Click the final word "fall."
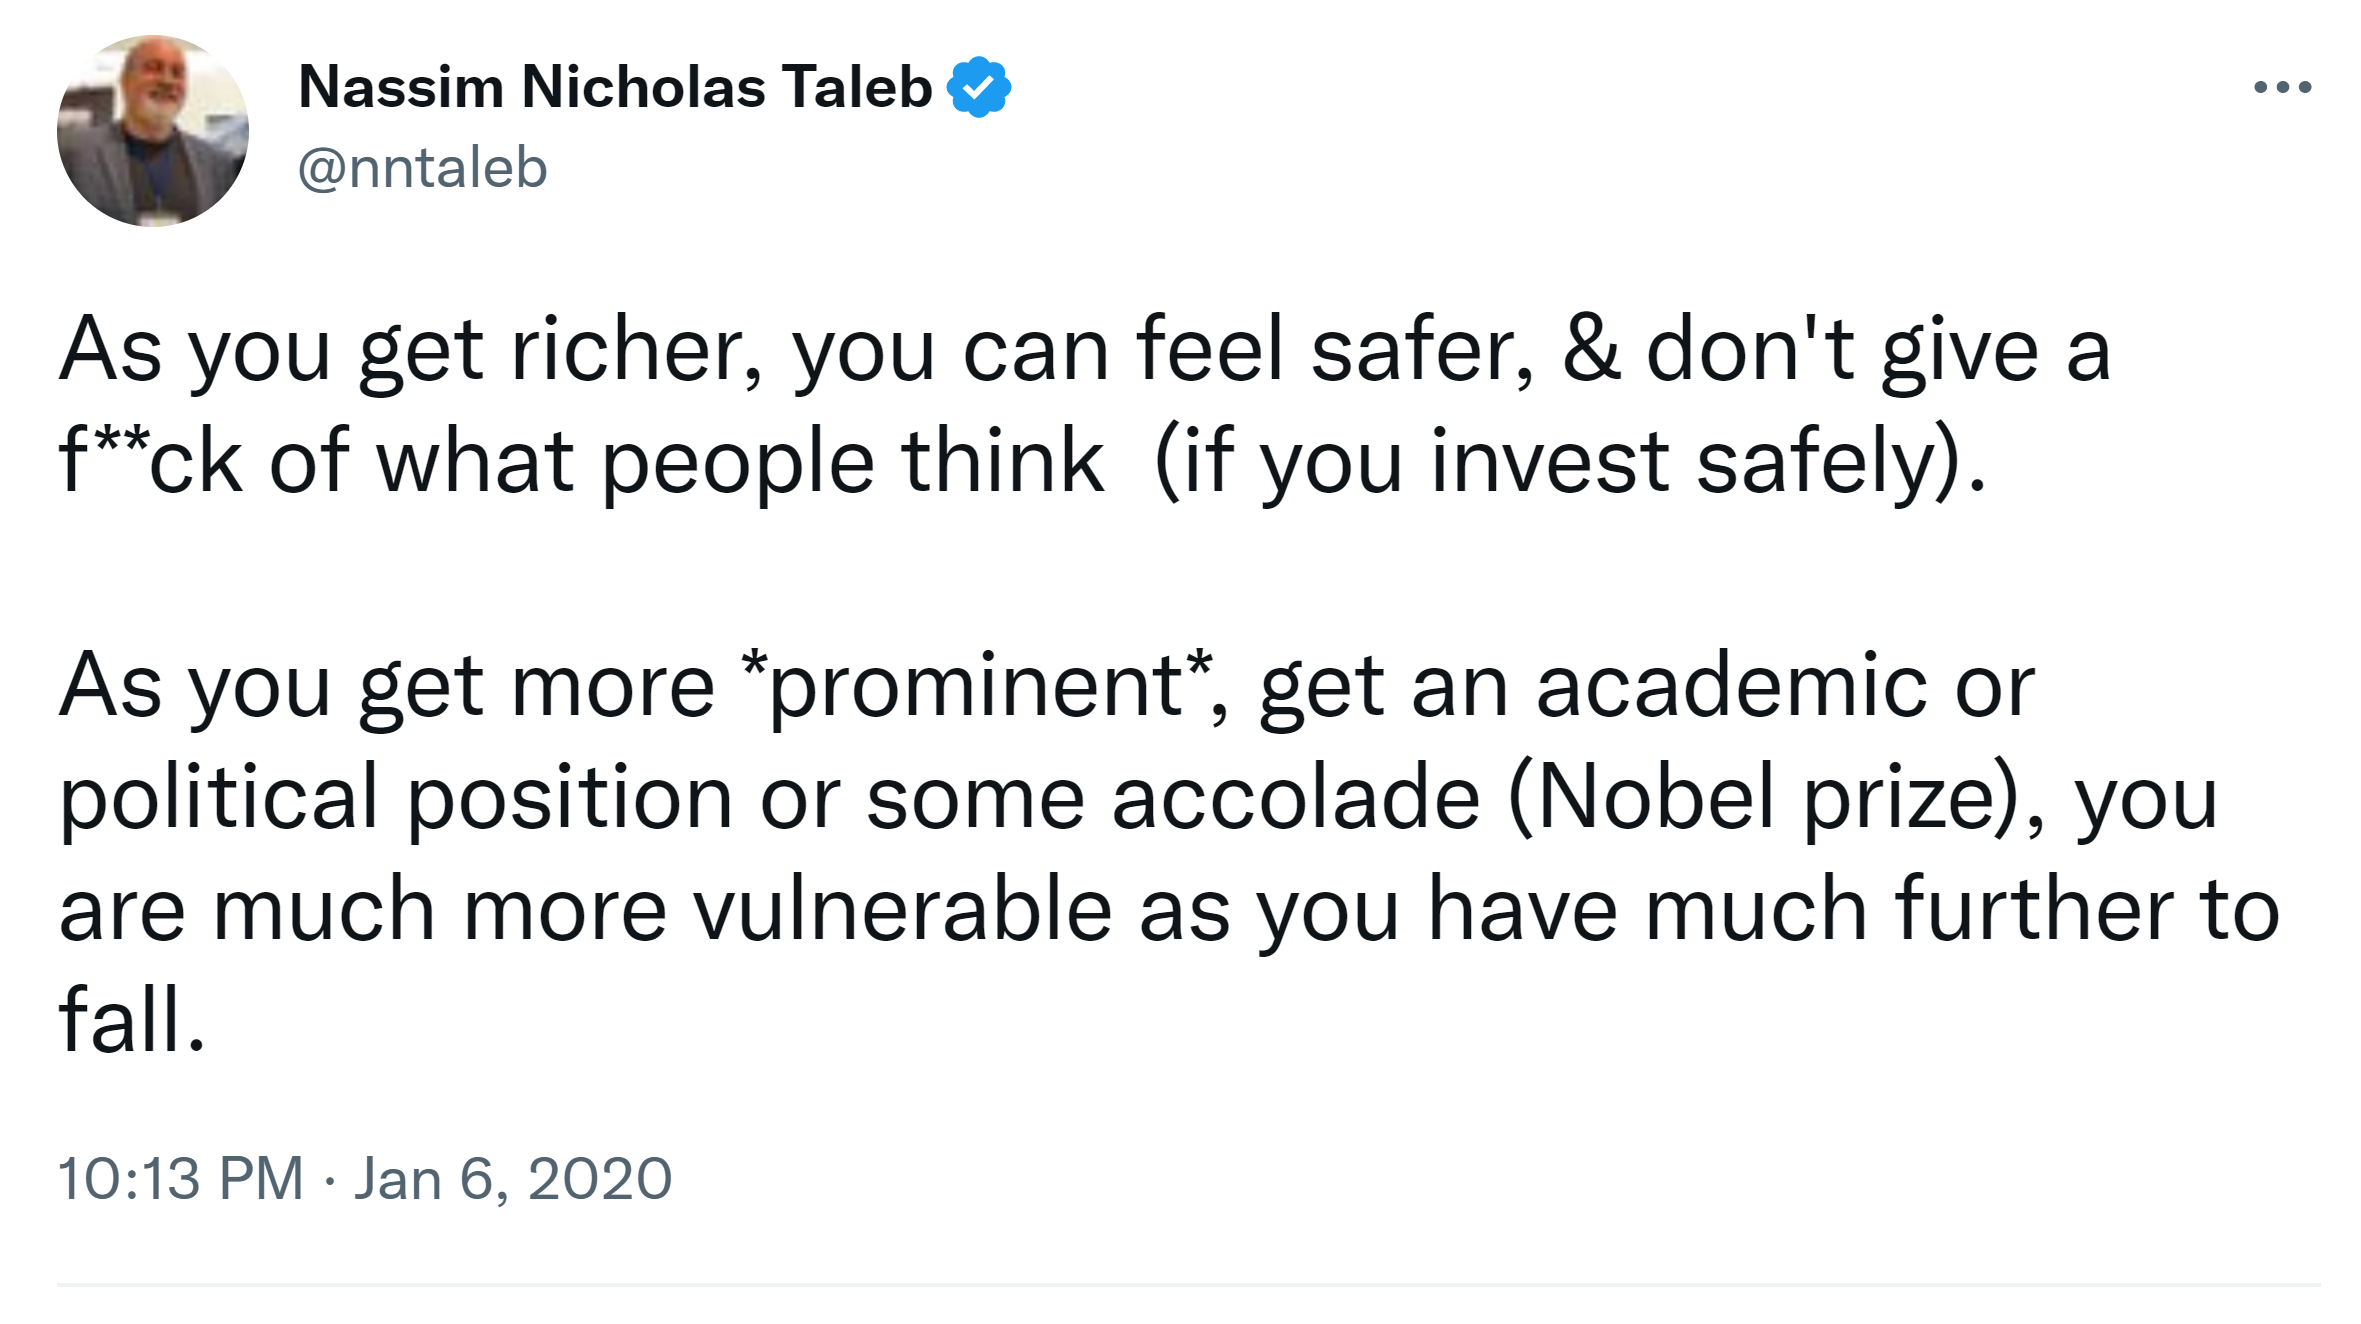This screenshot has width=2361, height=1324. (132, 1021)
